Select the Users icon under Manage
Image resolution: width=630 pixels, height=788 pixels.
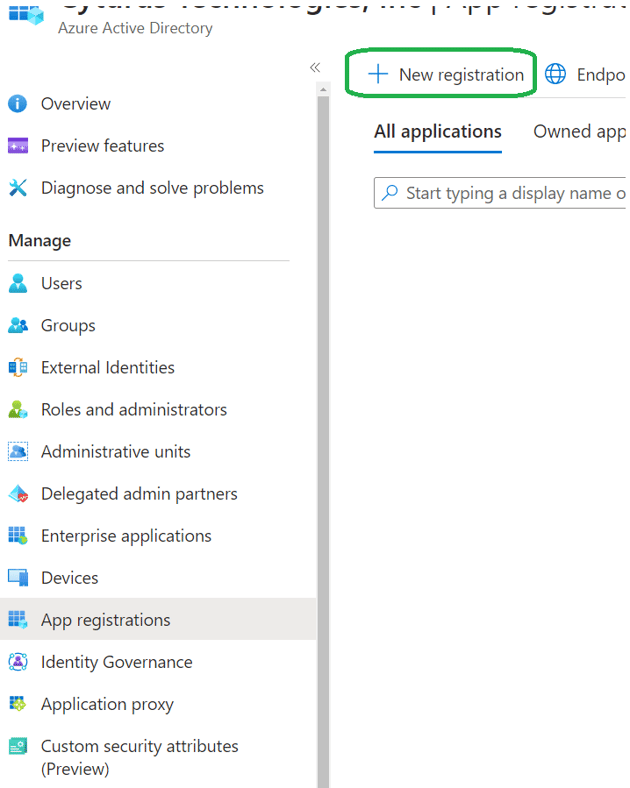(18, 284)
